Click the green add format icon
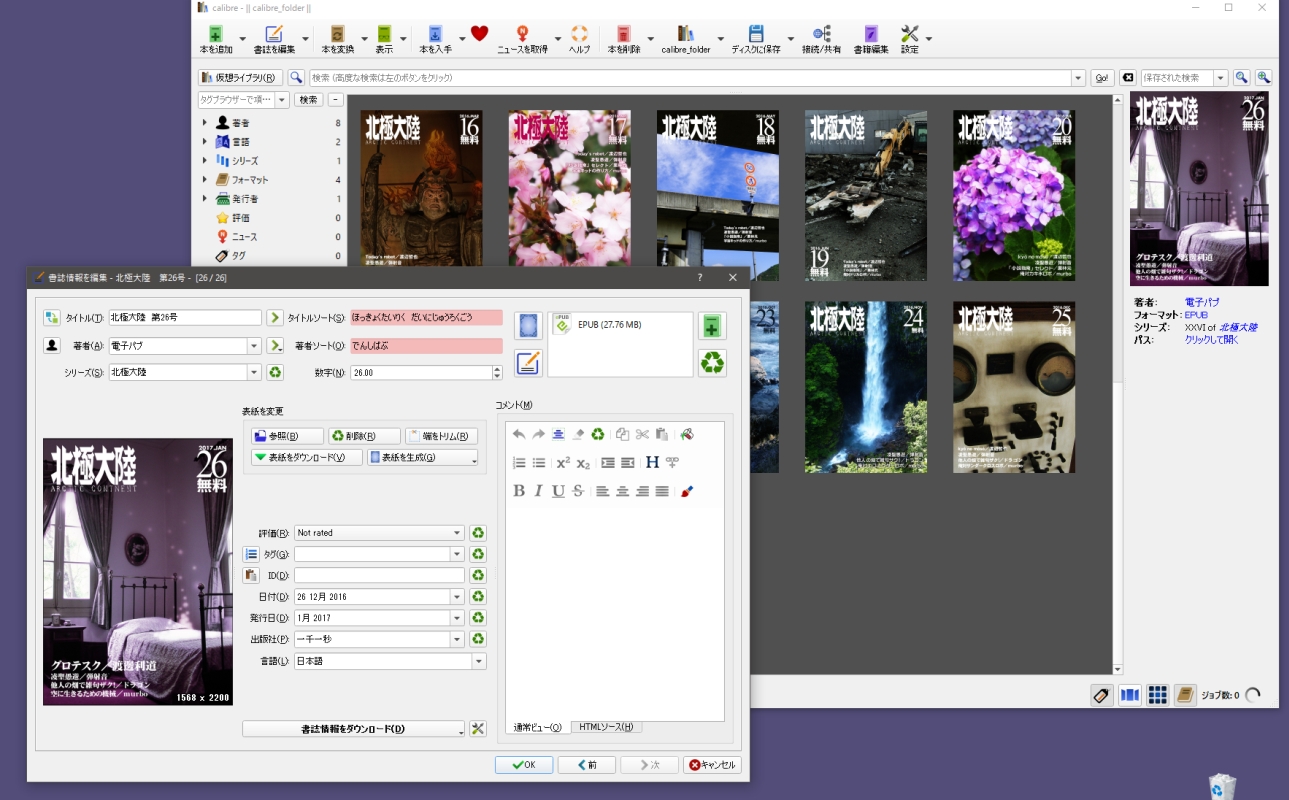Image resolution: width=1289 pixels, height=800 pixels. coord(712,326)
